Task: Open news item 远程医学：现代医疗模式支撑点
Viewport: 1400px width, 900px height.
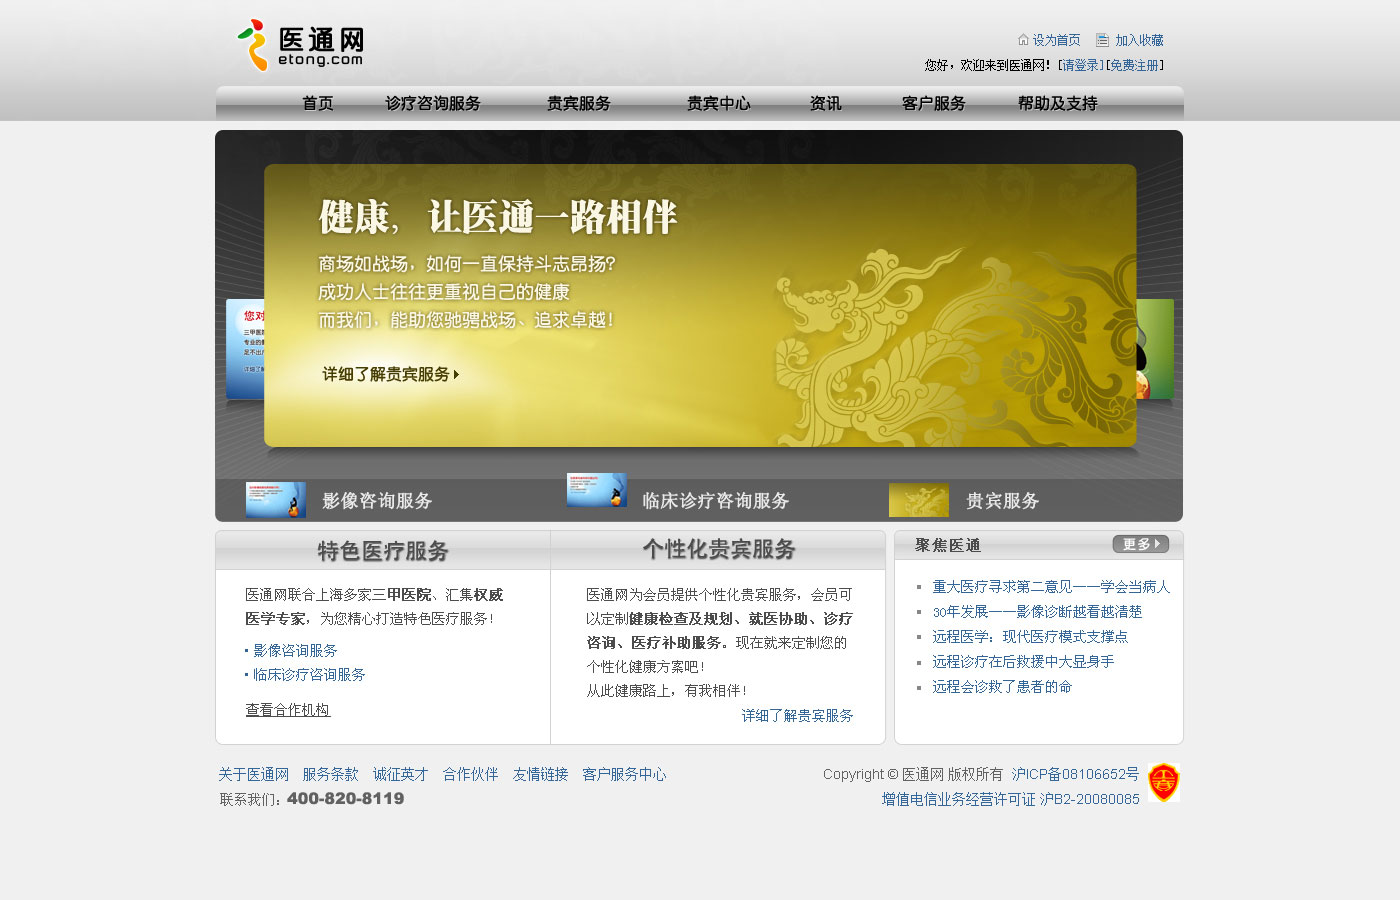Action: (1029, 637)
